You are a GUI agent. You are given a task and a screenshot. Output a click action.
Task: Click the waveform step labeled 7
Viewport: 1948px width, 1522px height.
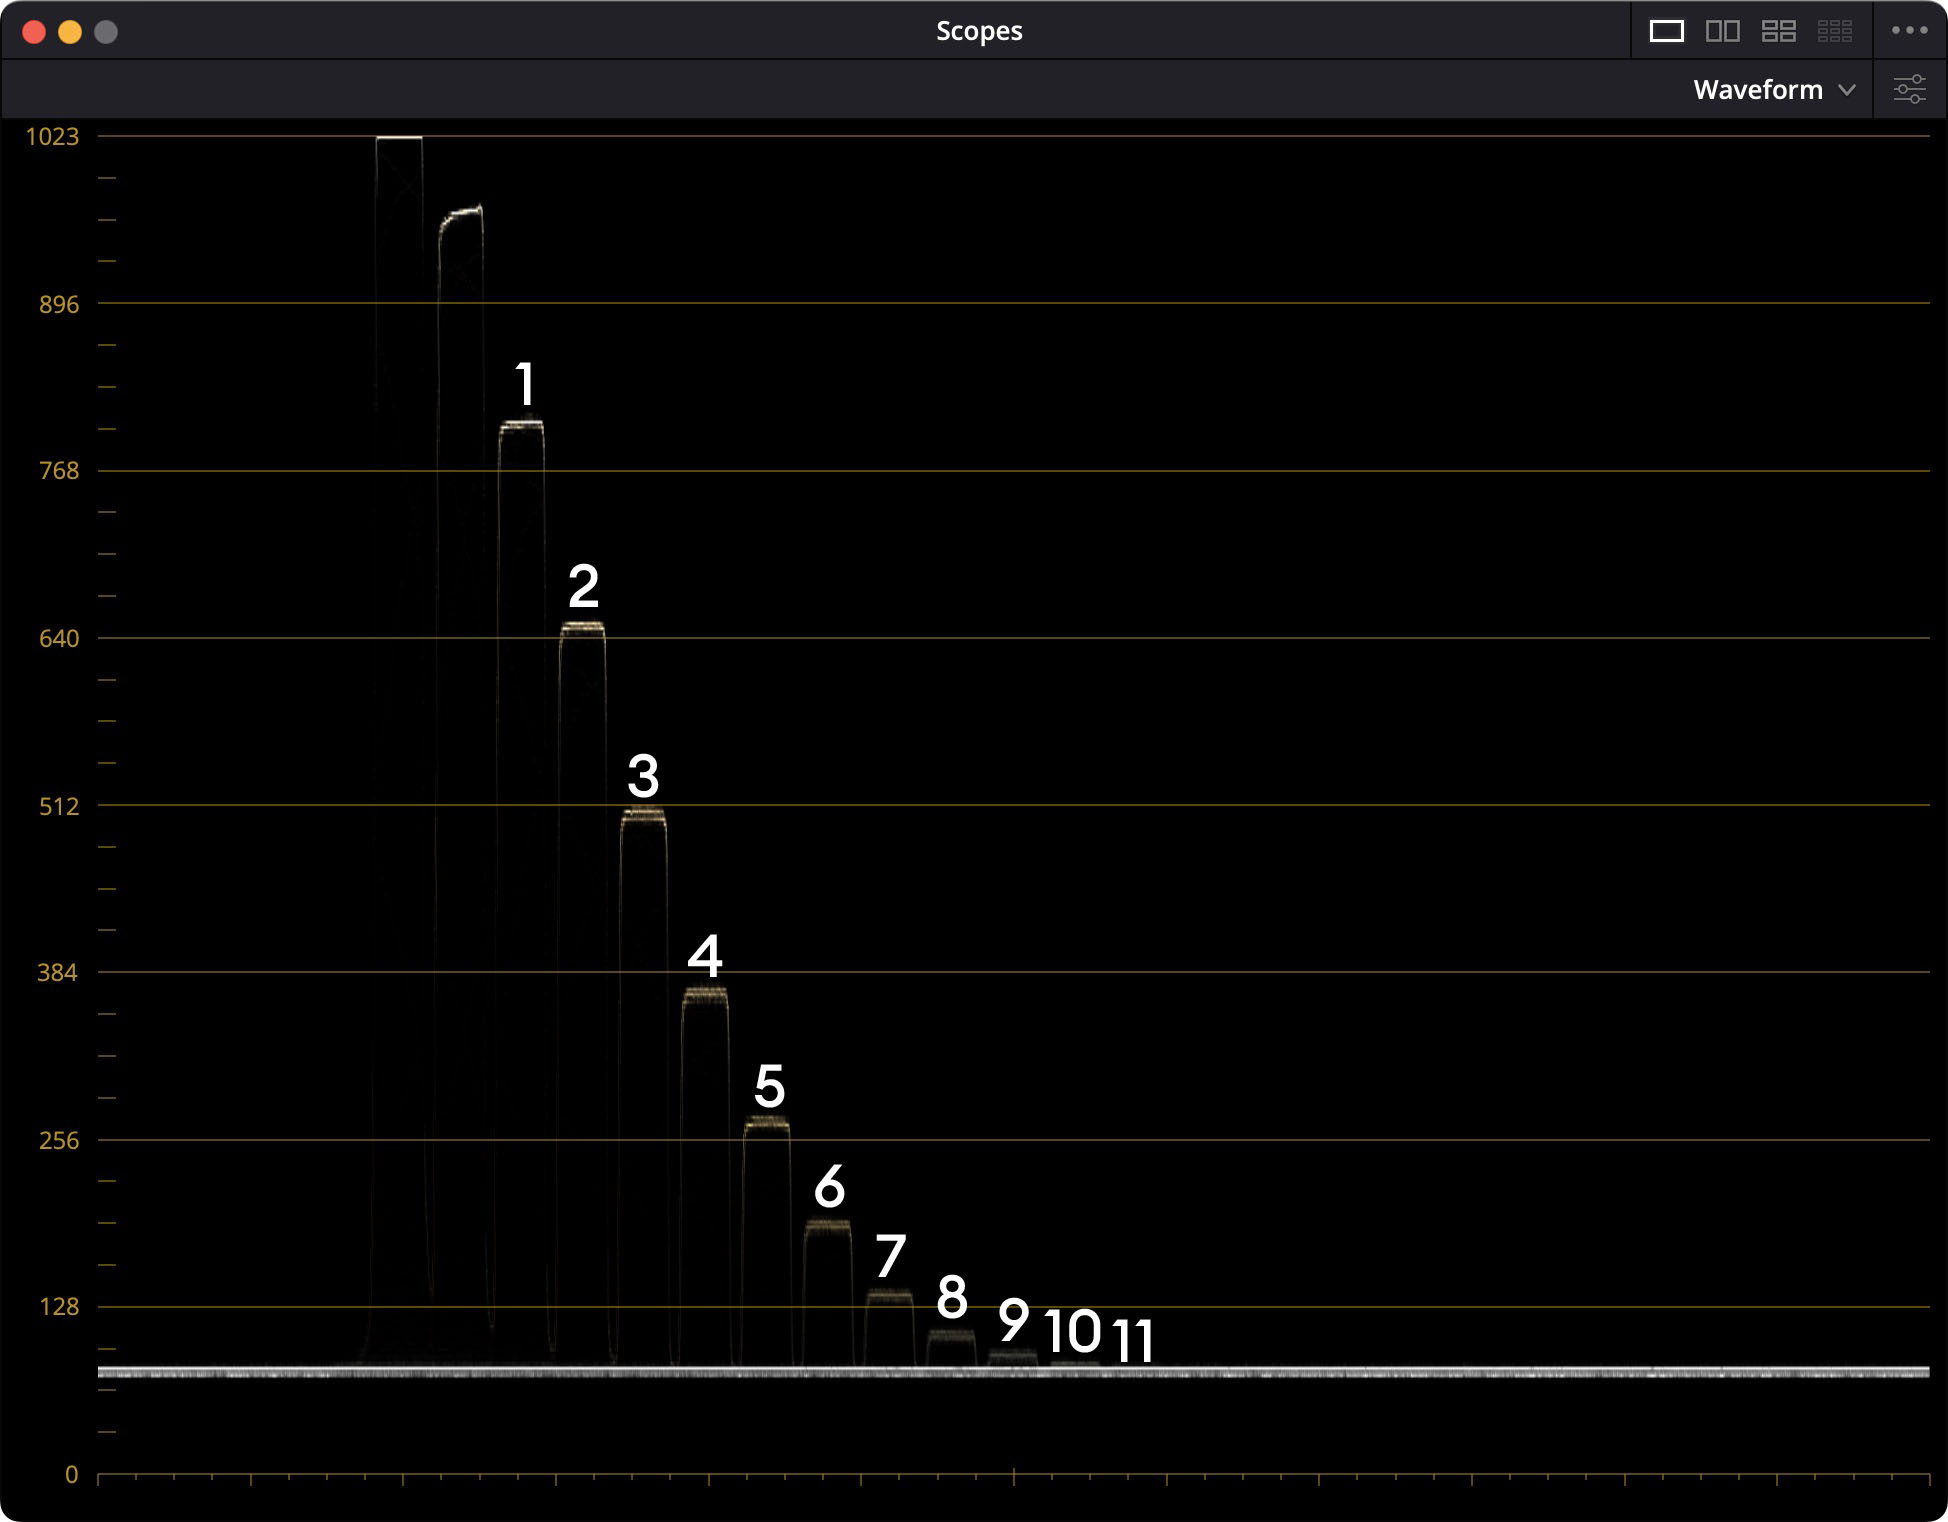coord(889,1296)
